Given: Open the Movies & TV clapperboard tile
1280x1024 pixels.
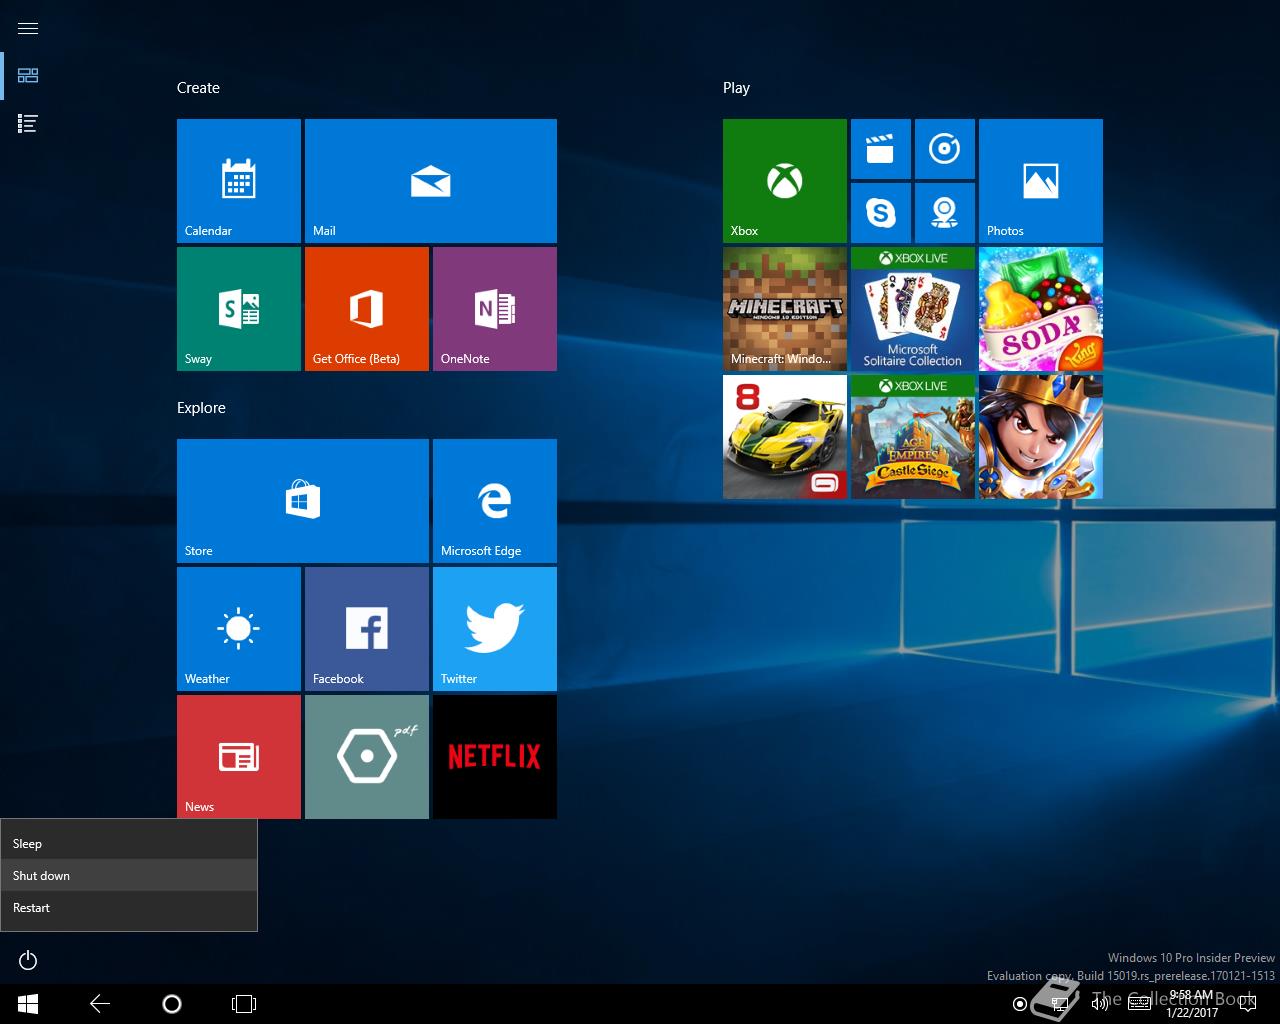Looking at the screenshot, I should coord(881,149).
